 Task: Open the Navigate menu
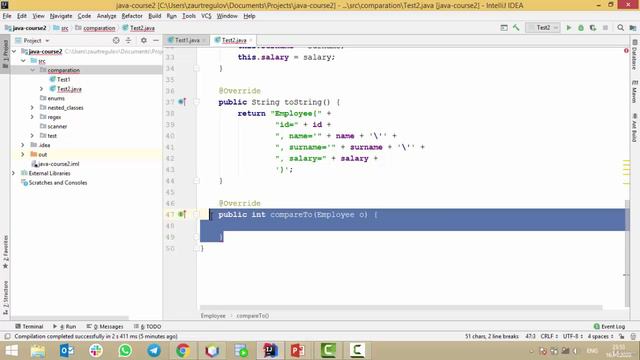(x=61, y=16)
